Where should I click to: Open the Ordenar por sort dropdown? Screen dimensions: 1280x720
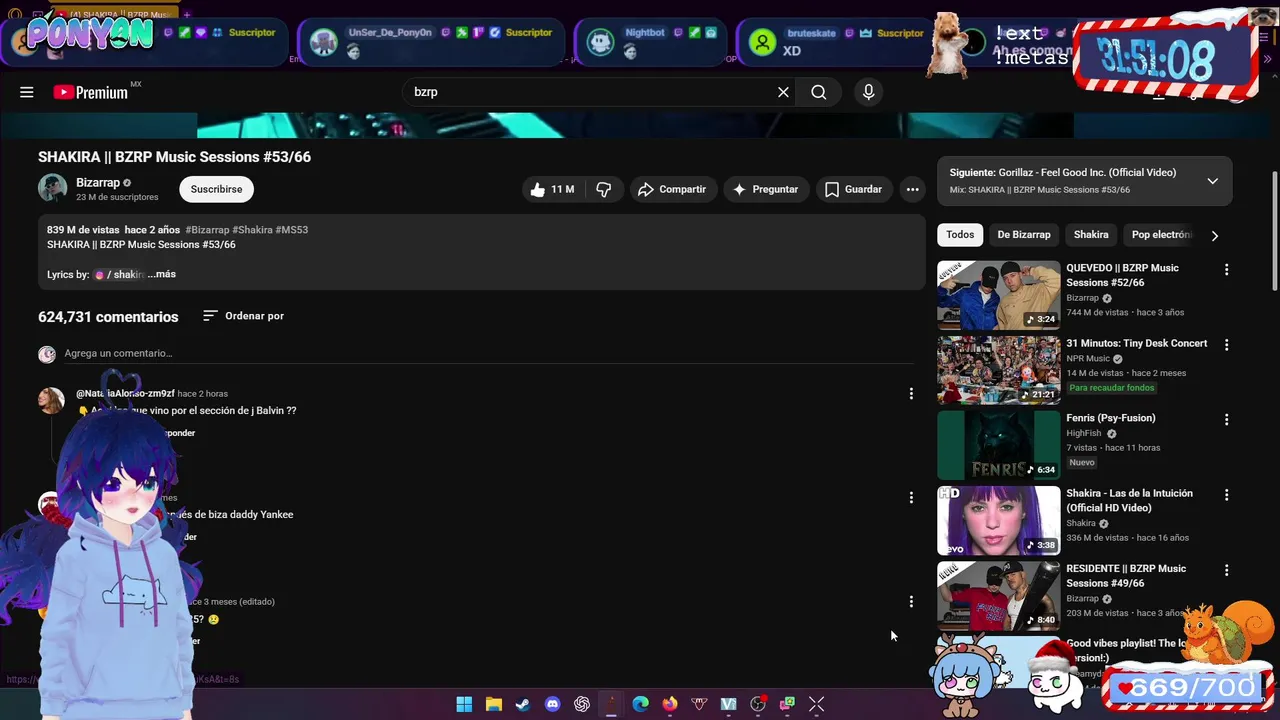pos(243,316)
